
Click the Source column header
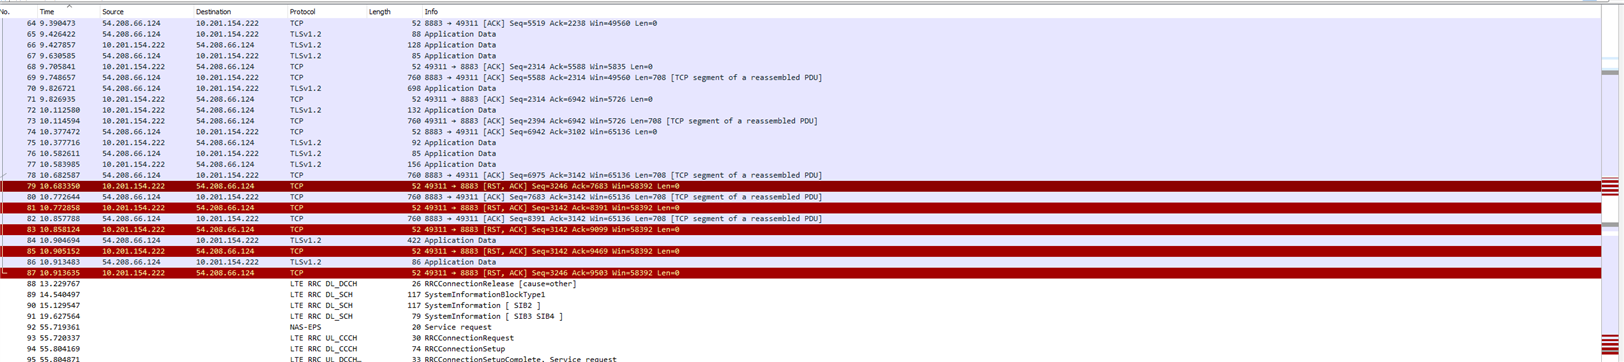pos(146,12)
